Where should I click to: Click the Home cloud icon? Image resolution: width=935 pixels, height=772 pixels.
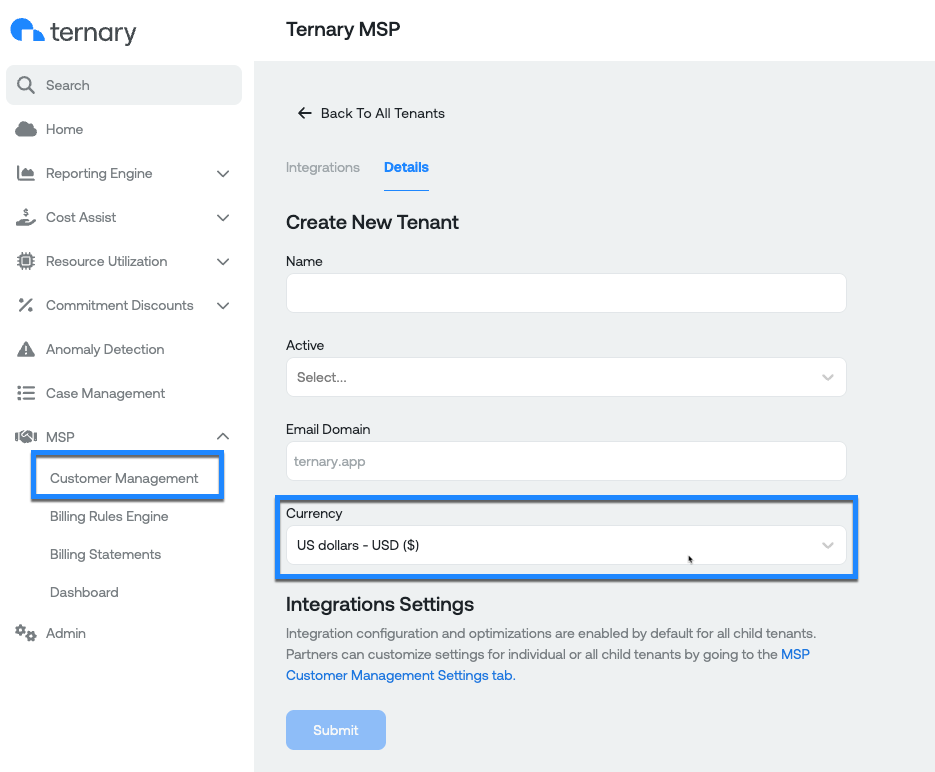tap(26, 129)
